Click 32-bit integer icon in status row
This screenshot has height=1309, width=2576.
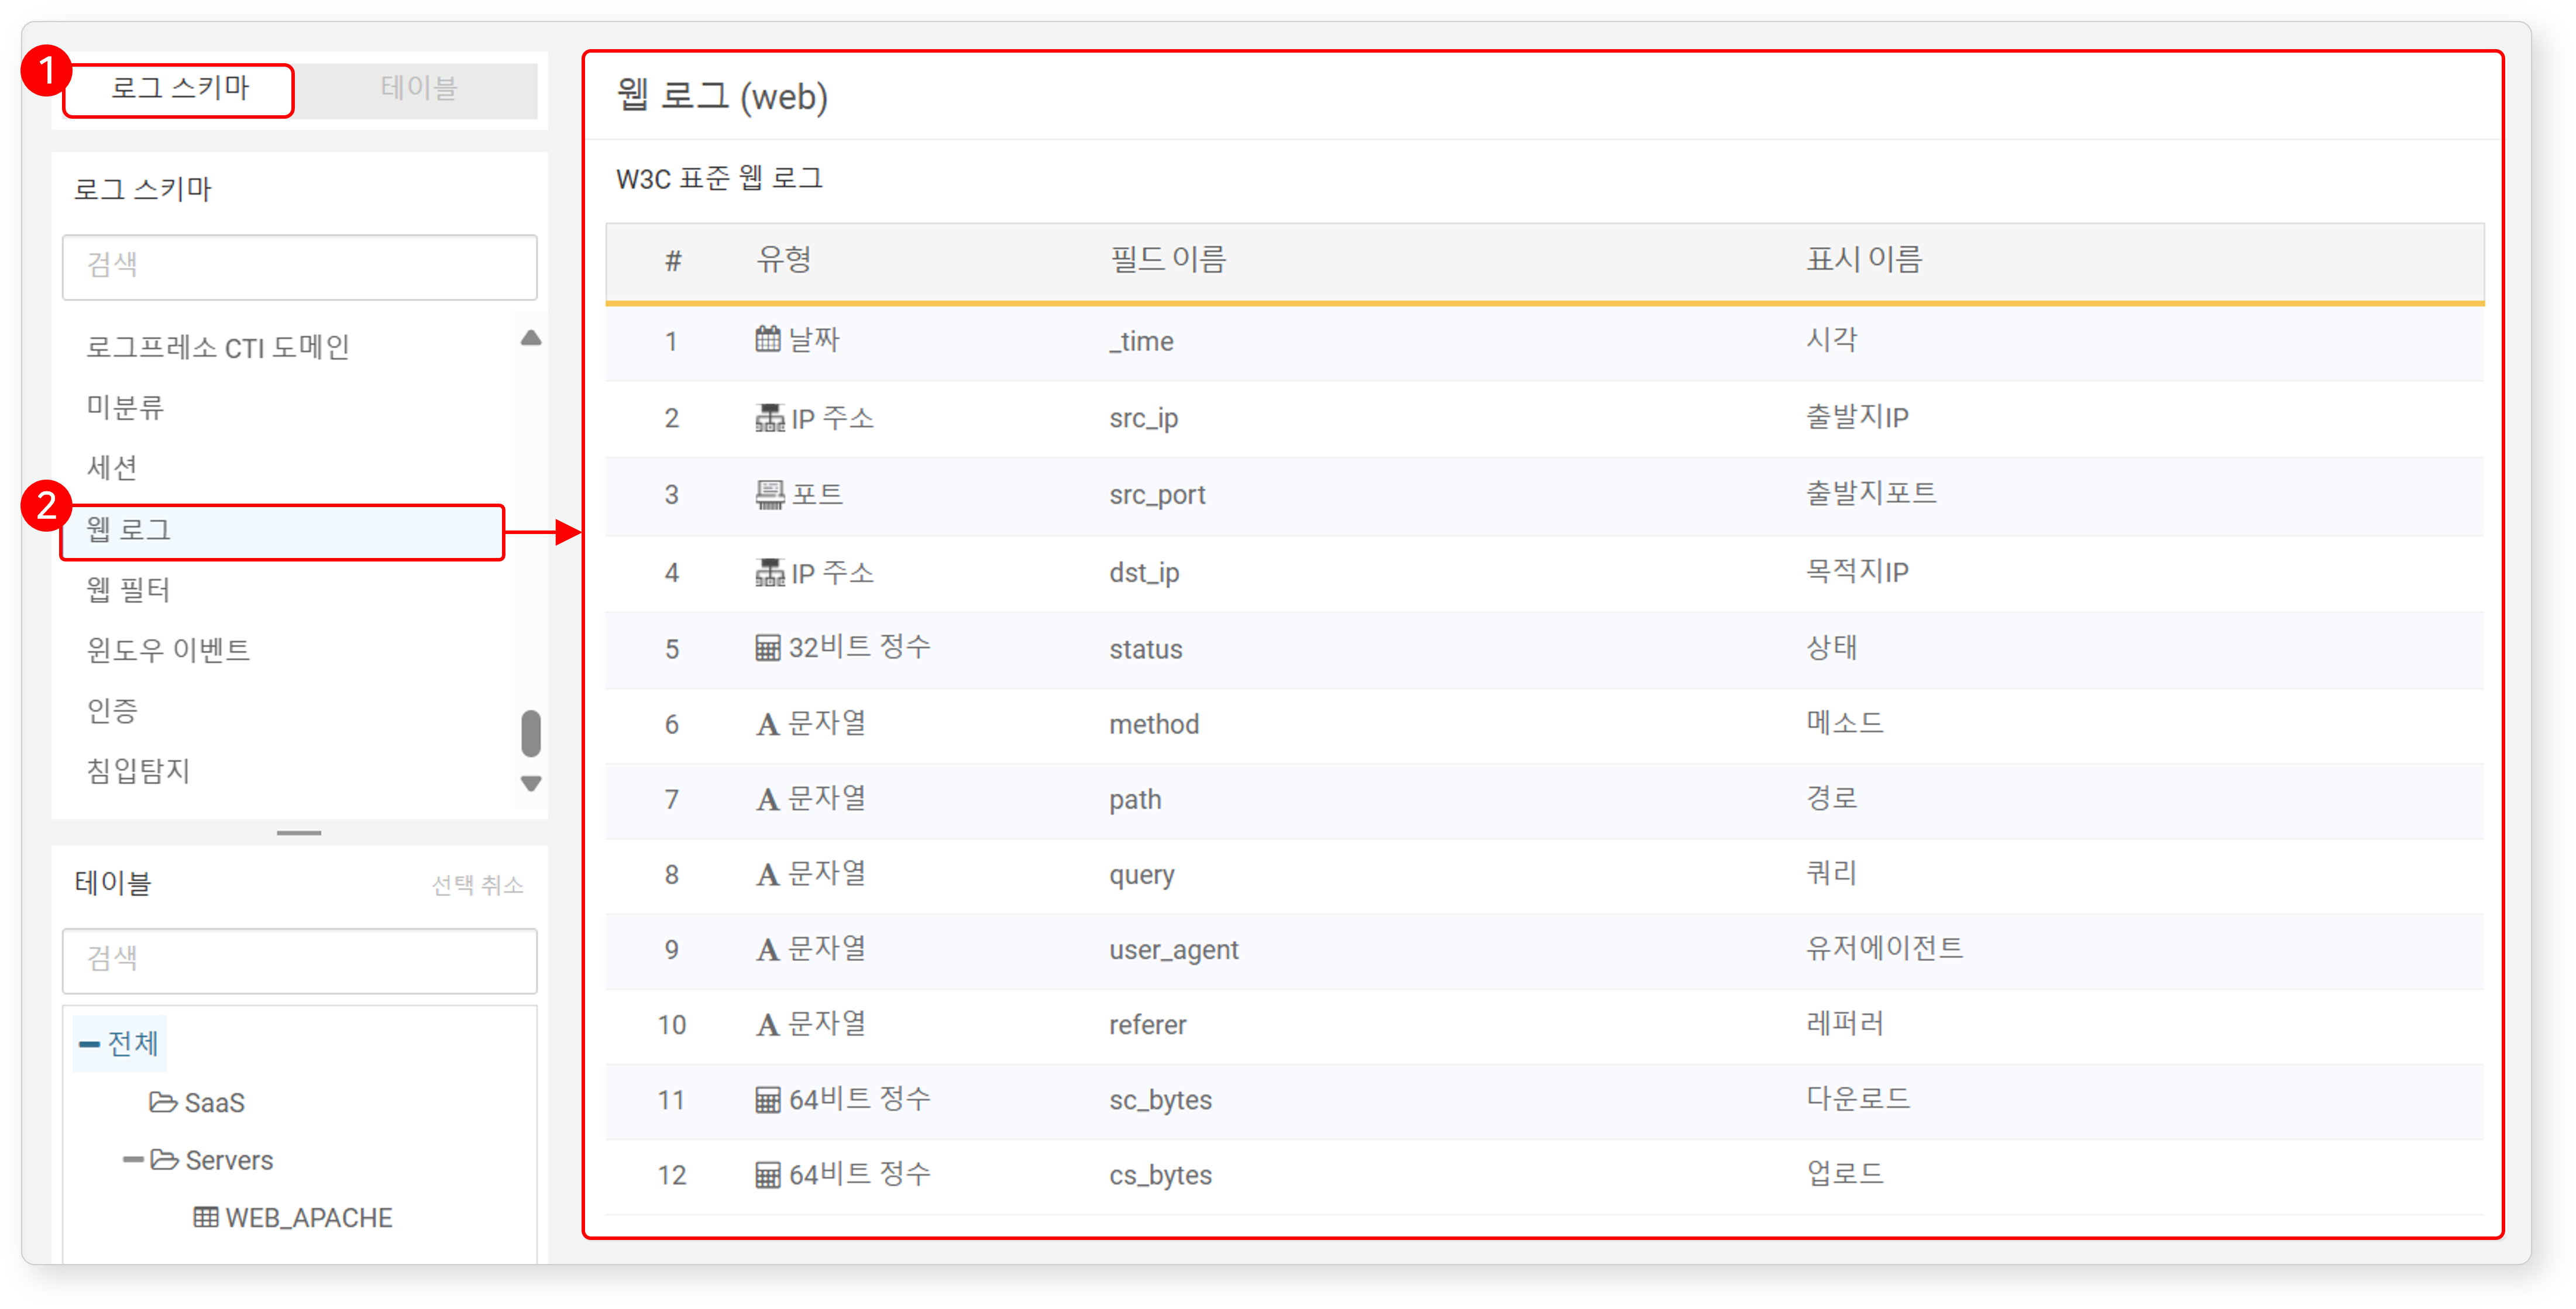click(x=767, y=648)
